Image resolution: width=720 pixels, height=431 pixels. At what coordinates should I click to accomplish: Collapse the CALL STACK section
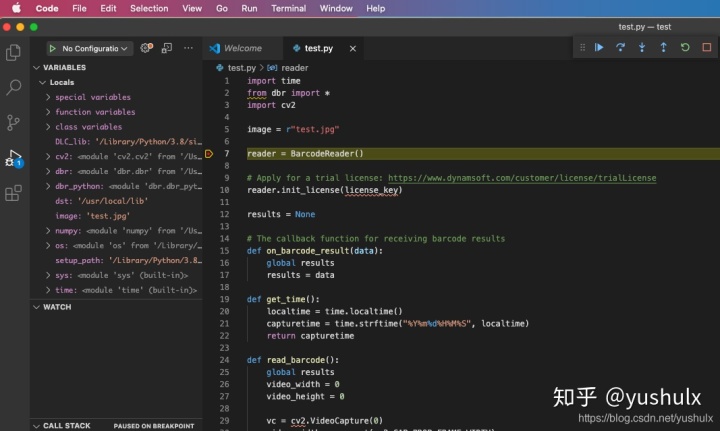(36, 426)
